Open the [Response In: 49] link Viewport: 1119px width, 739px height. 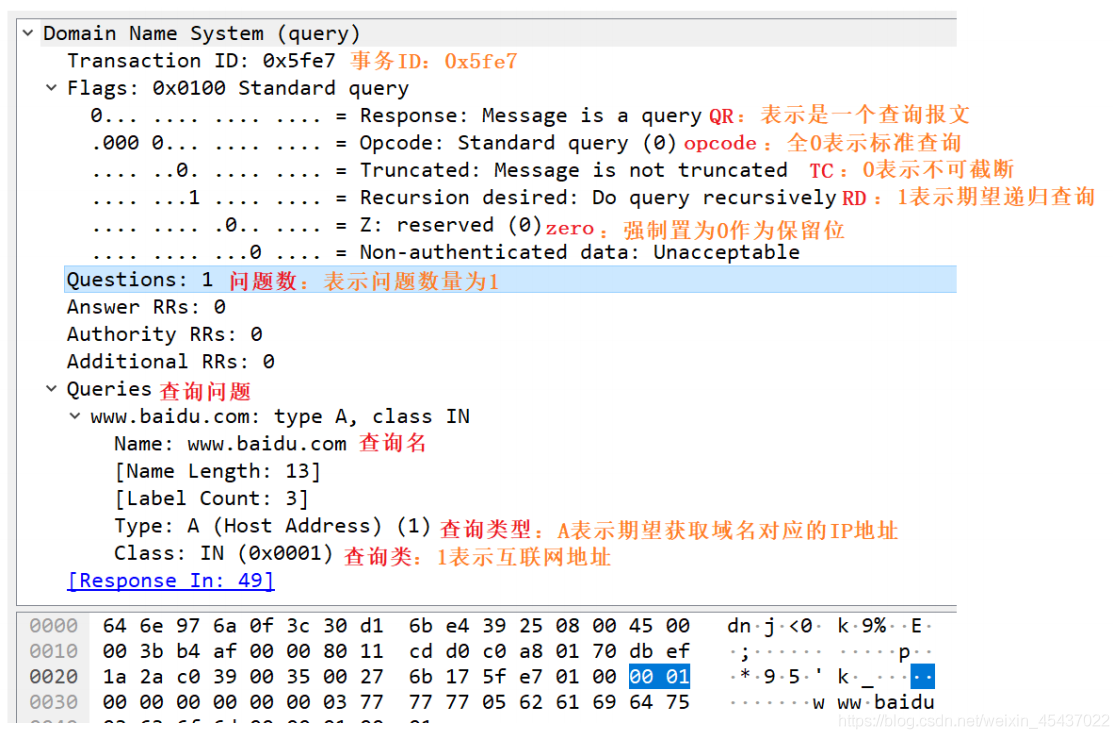coord(171,580)
